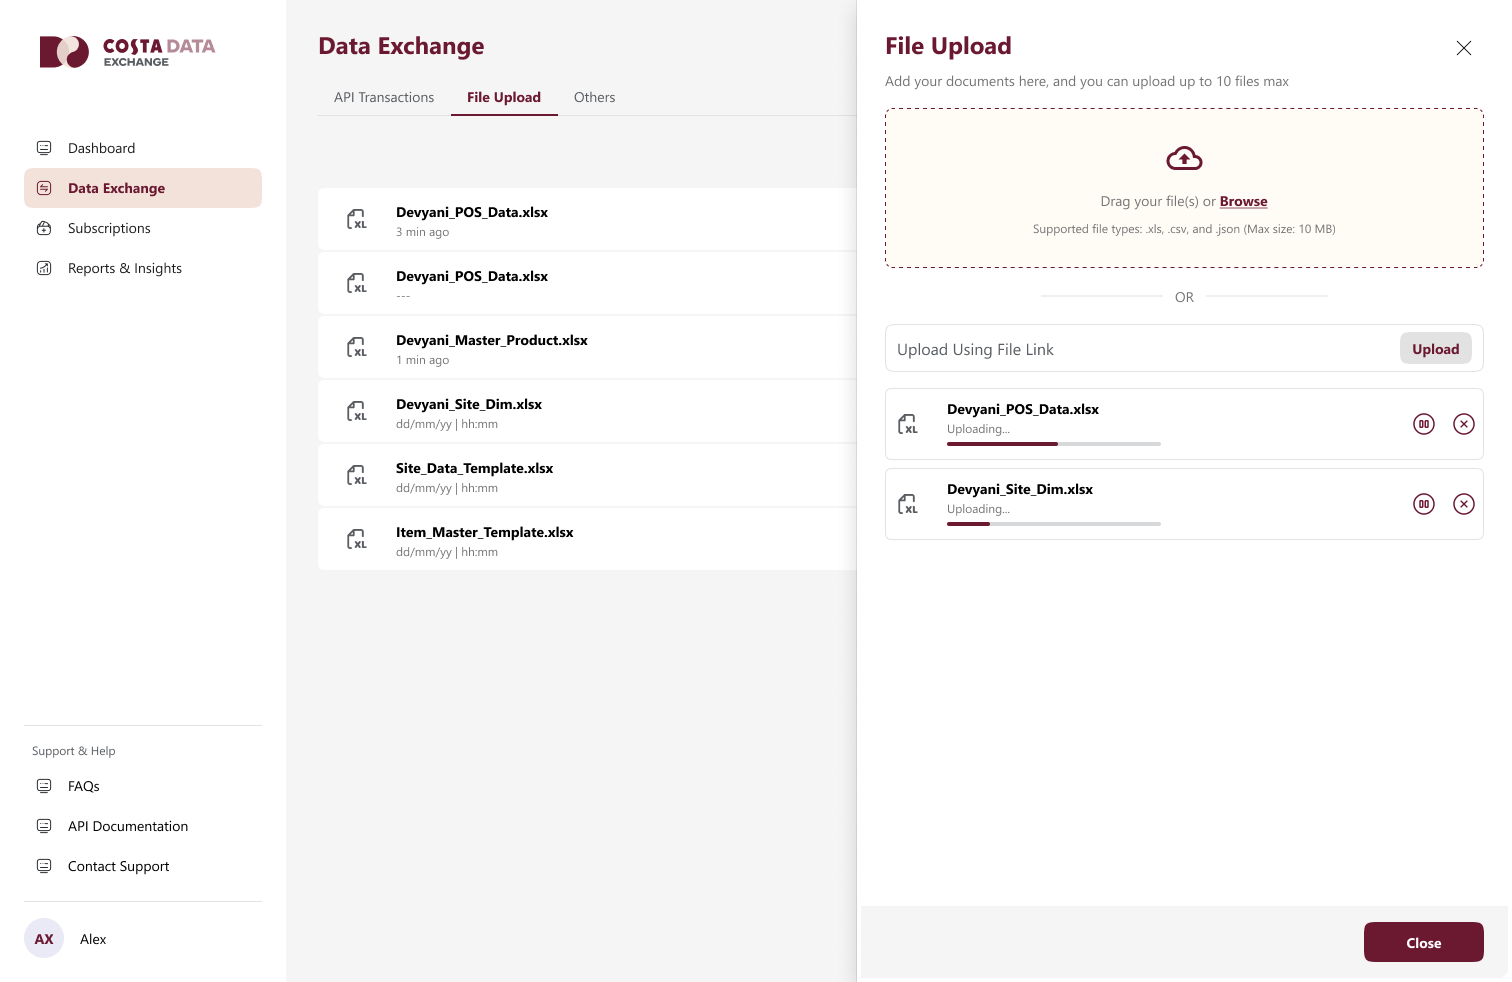Screen dimensions: 1512x982
Task: Click the XL file icon beside Devyani_POS_Data.xlsx 3 min ago
Action: tap(357, 219)
